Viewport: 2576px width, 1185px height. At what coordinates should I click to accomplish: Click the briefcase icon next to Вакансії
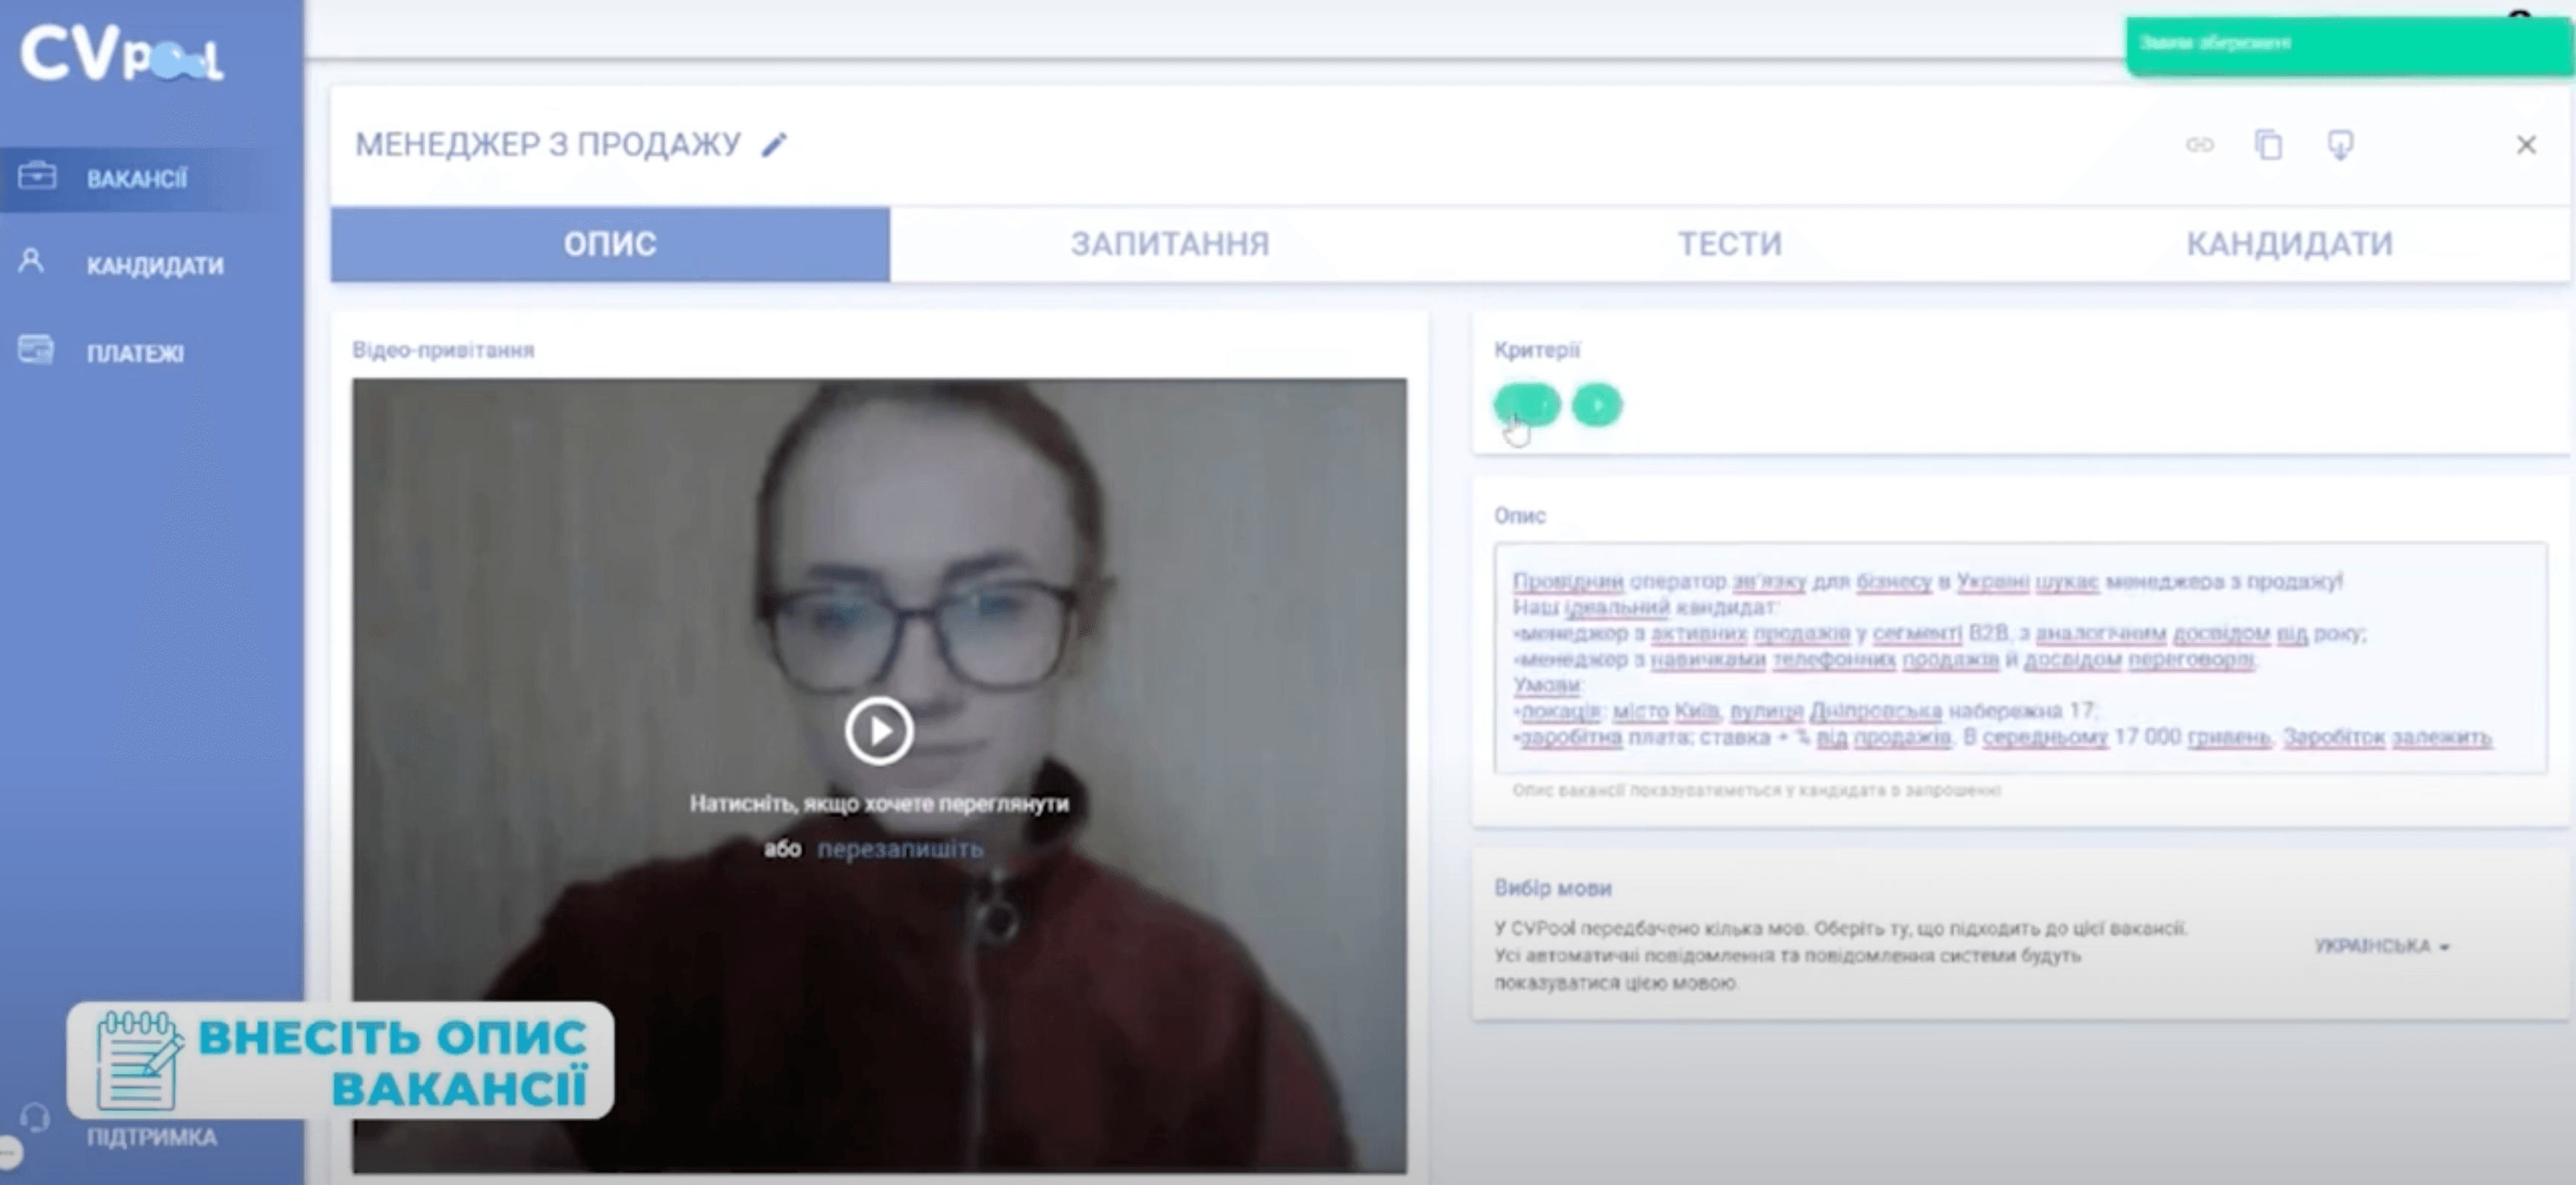point(37,176)
